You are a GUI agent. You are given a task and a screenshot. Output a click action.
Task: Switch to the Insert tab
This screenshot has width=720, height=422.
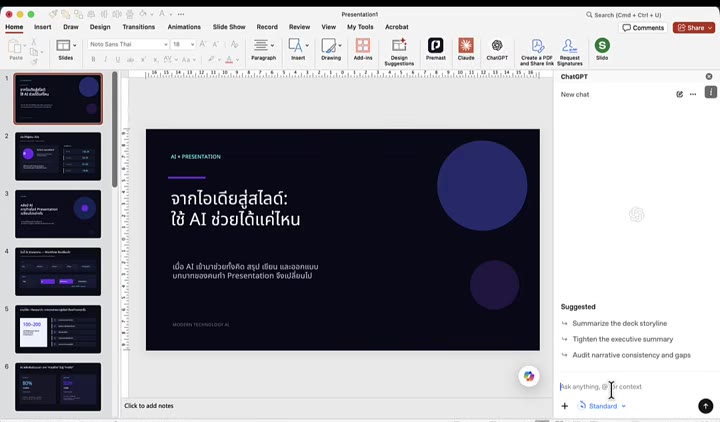(x=43, y=27)
